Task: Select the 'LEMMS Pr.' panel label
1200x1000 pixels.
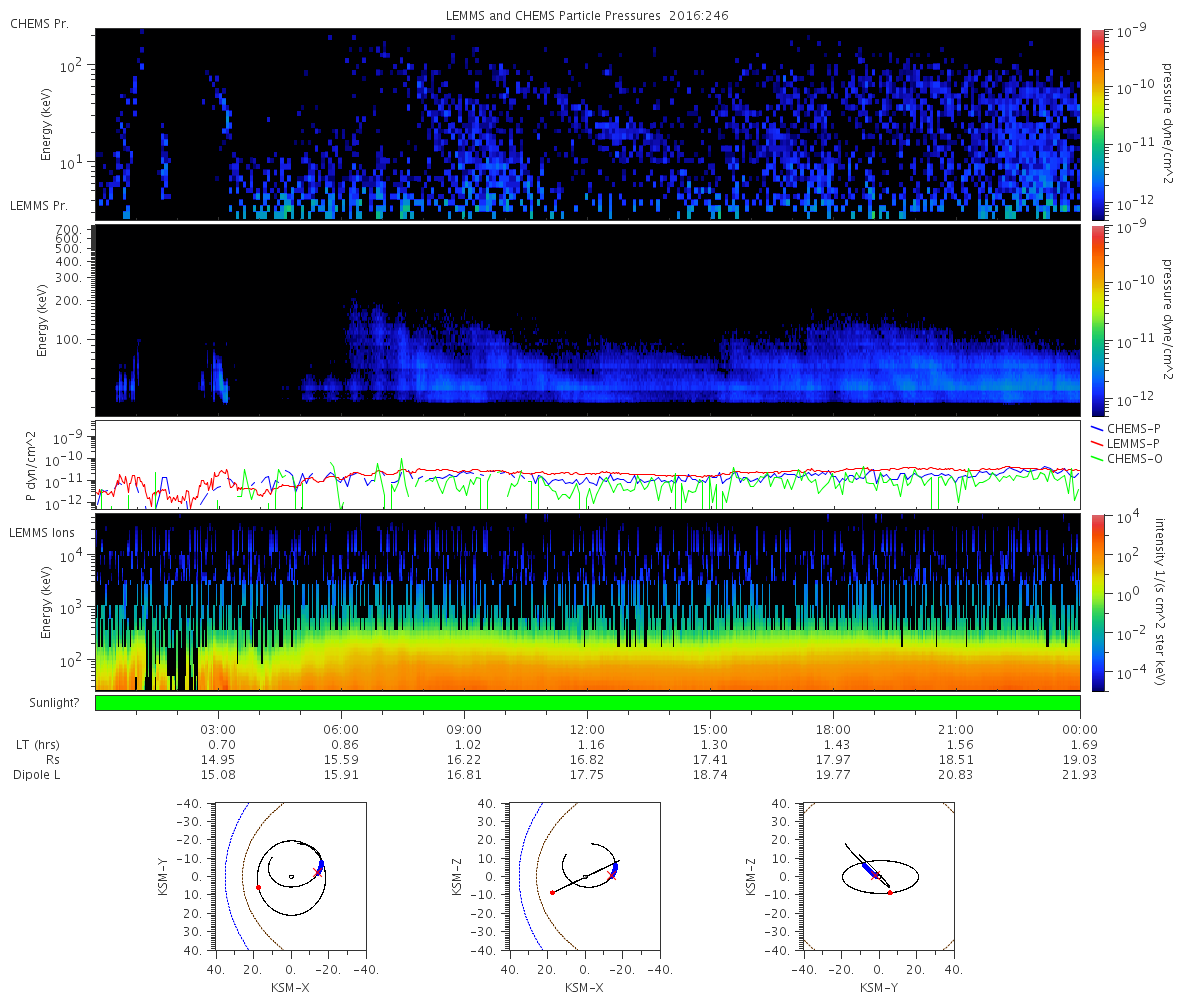Action: [x=39, y=205]
